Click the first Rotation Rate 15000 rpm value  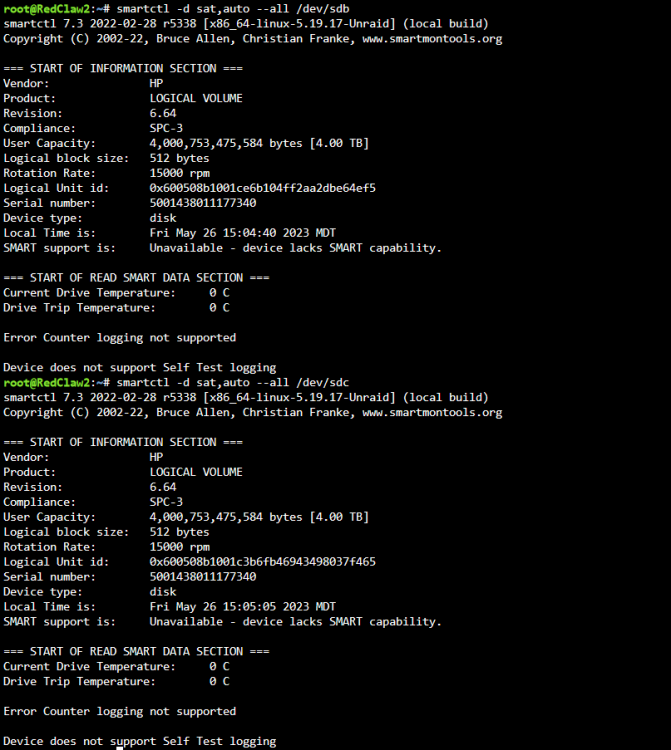179,173
